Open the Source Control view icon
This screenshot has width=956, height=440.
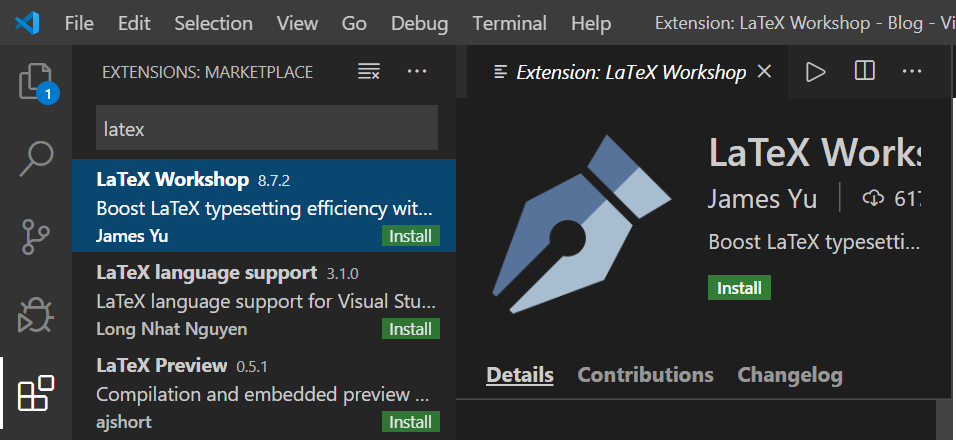pos(36,237)
